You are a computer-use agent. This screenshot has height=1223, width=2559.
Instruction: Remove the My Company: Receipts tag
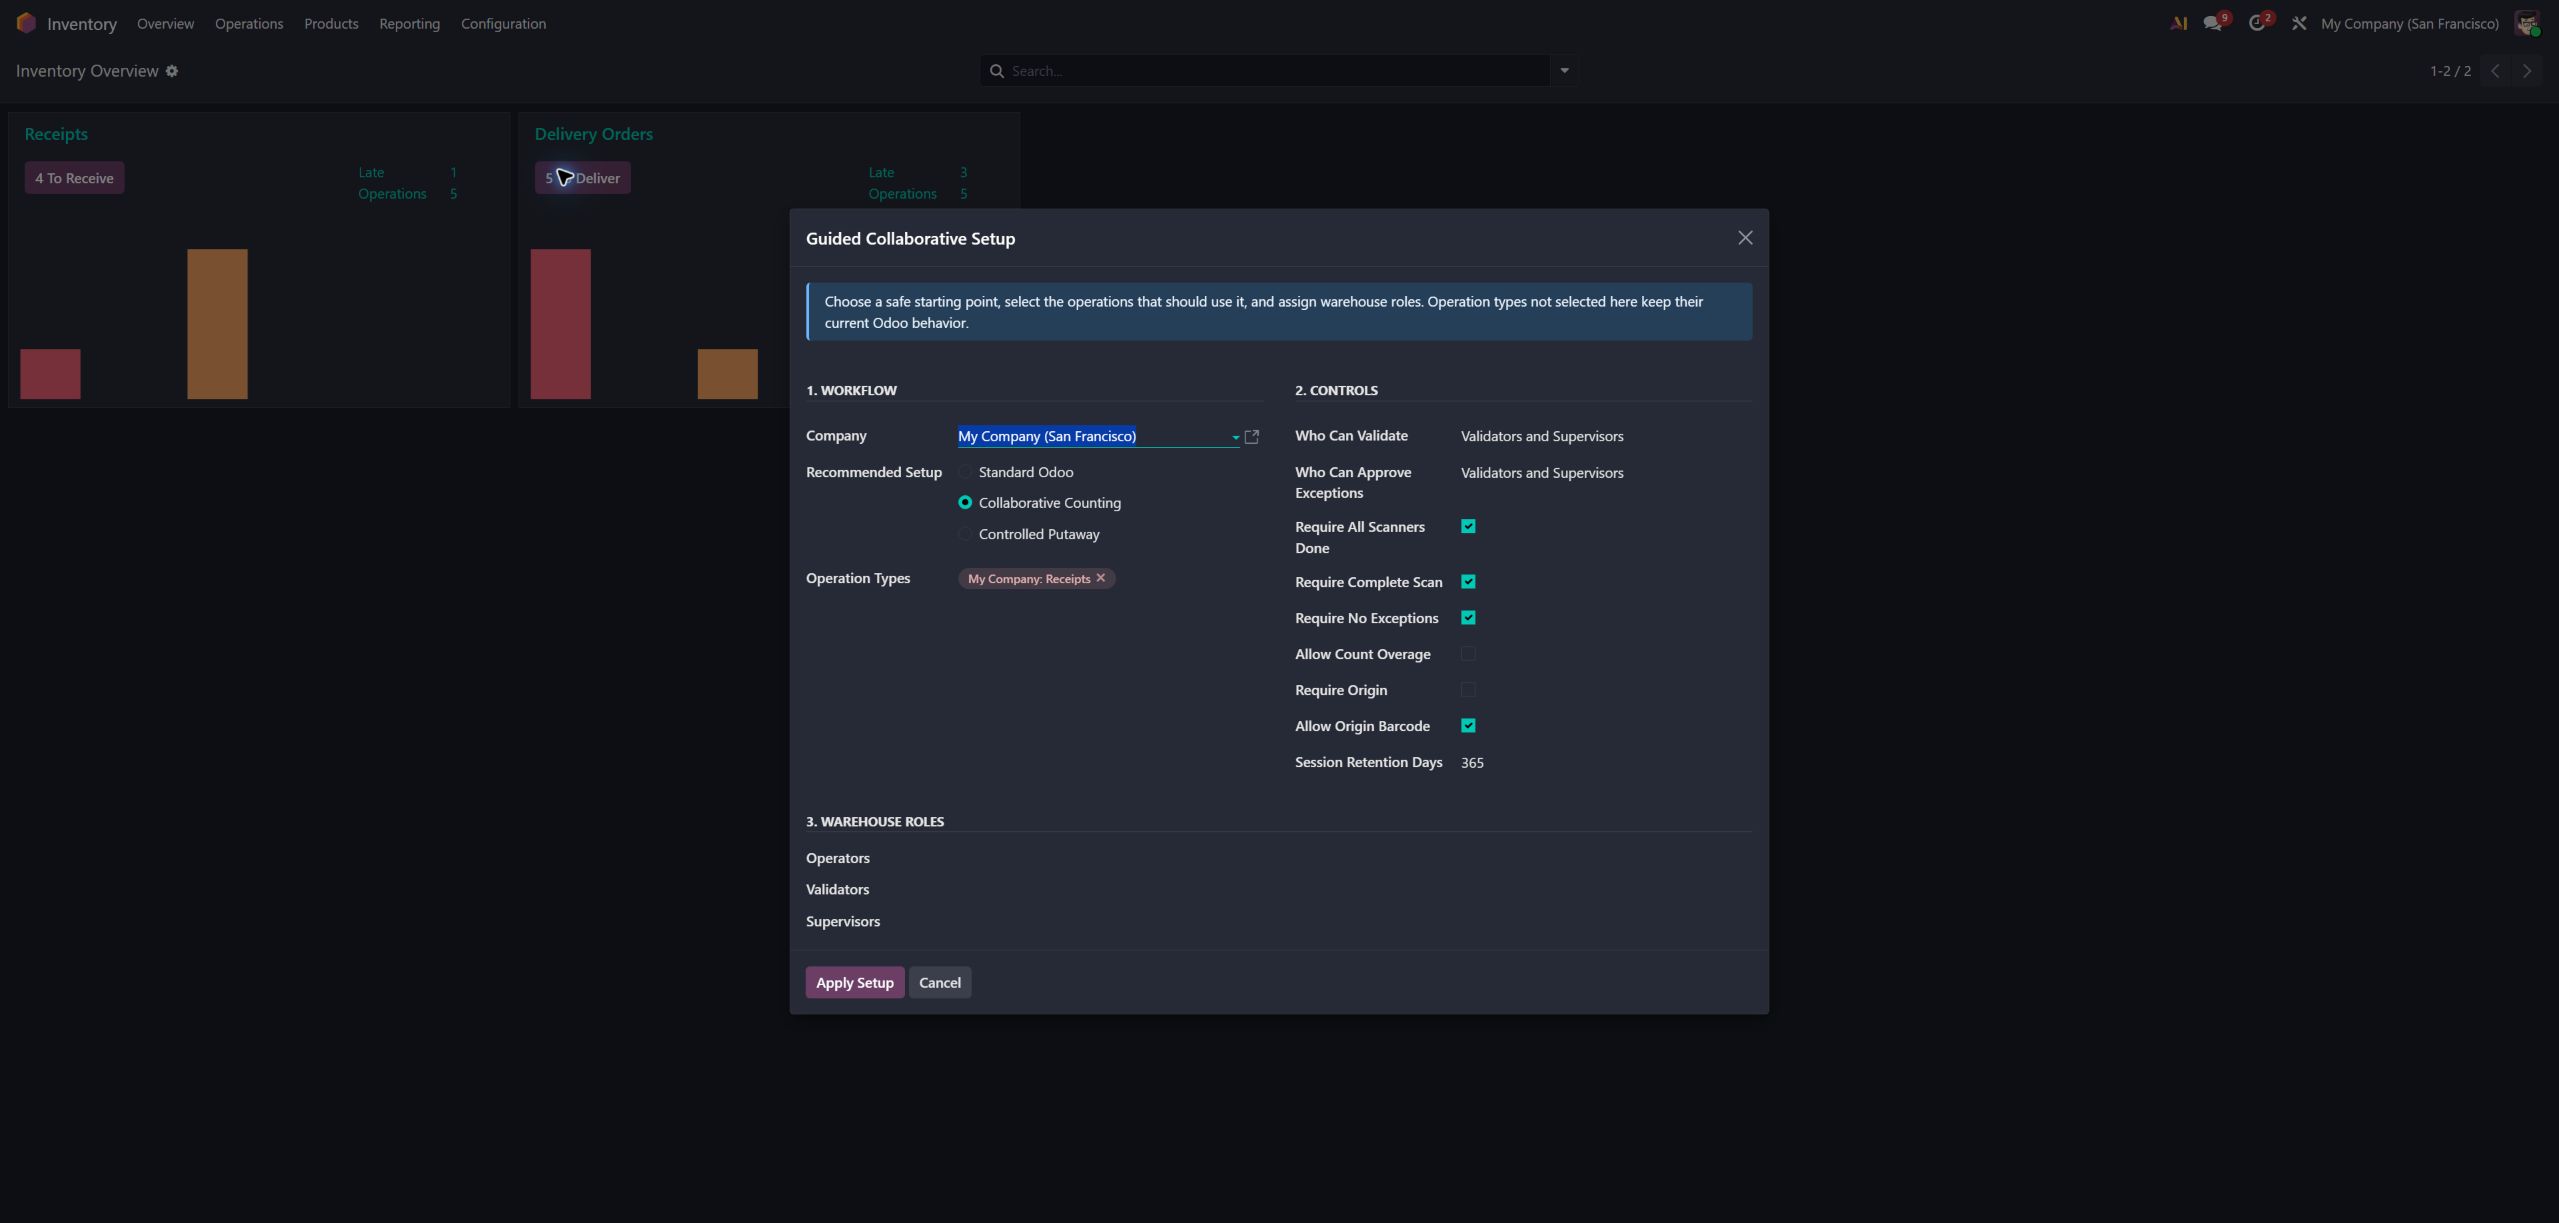tap(1100, 578)
